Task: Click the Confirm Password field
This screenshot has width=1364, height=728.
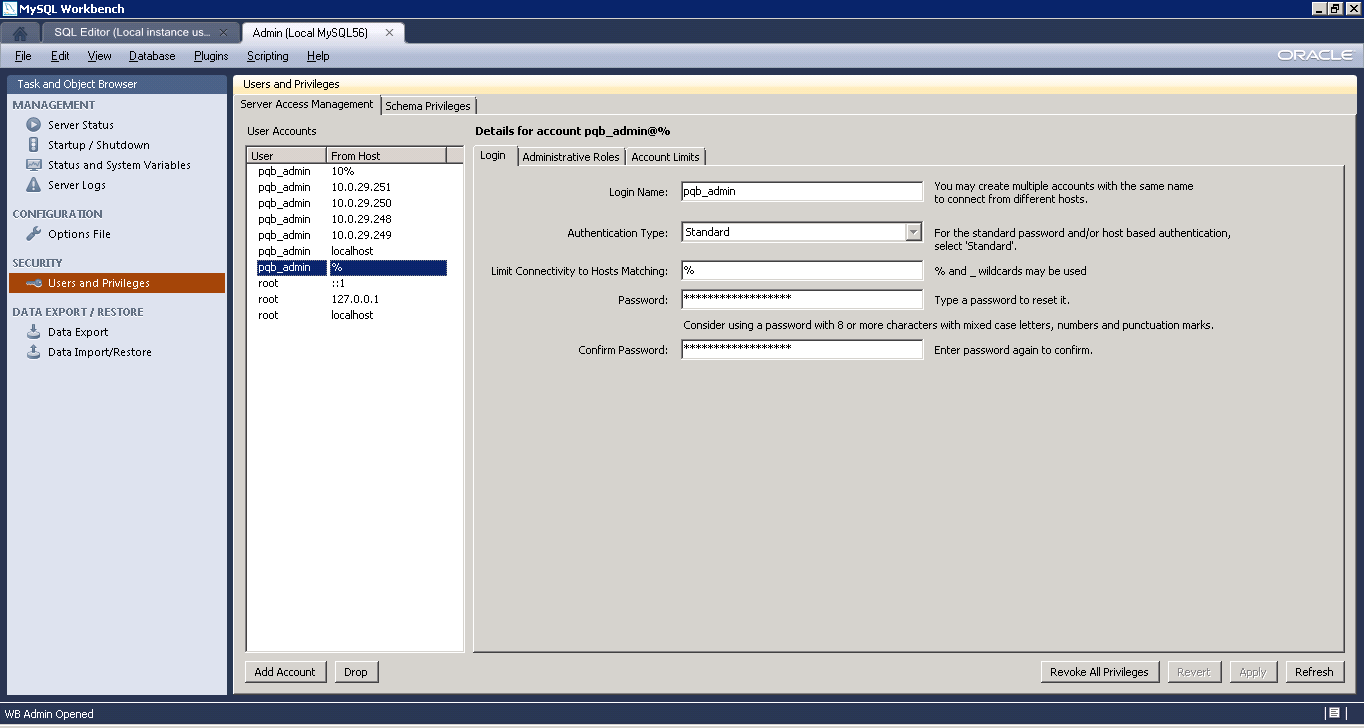Action: (x=802, y=349)
